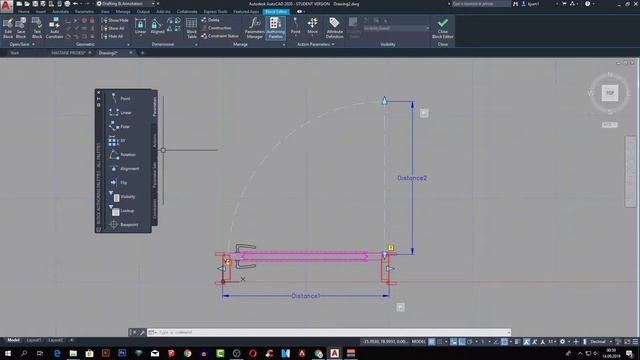
Task: Pick Alignment parameter in authoring palette
Action: click(124, 169)
